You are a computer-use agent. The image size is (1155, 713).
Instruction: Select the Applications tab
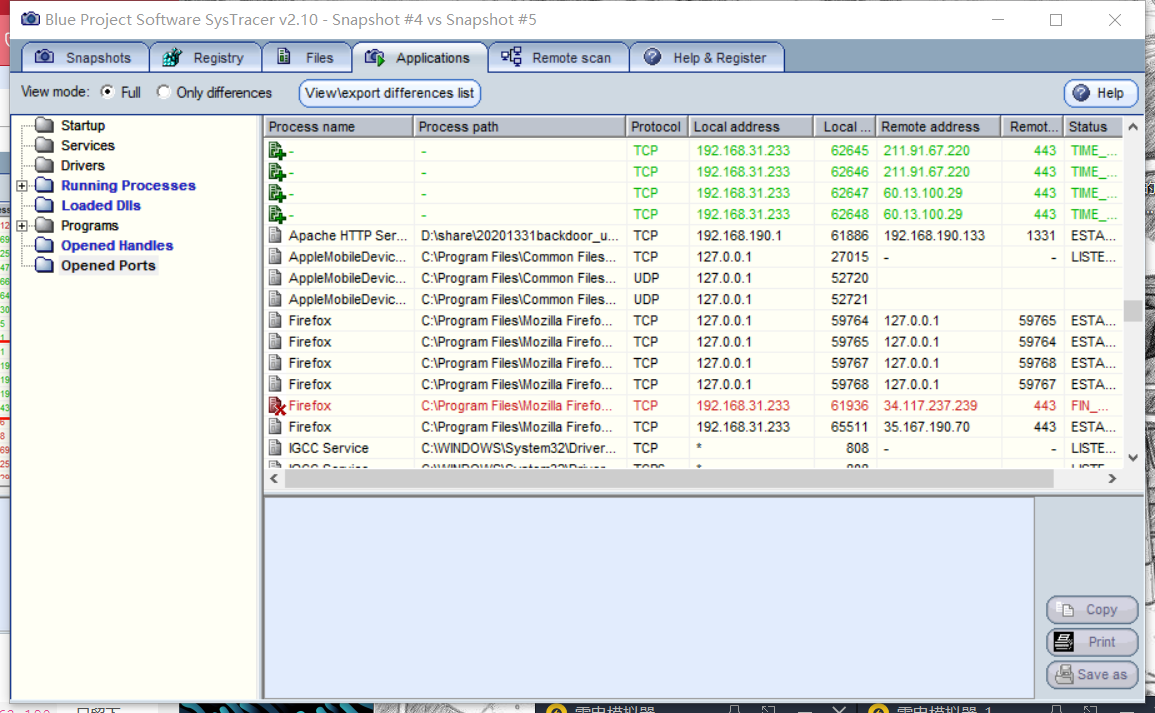tap(419, 57)
